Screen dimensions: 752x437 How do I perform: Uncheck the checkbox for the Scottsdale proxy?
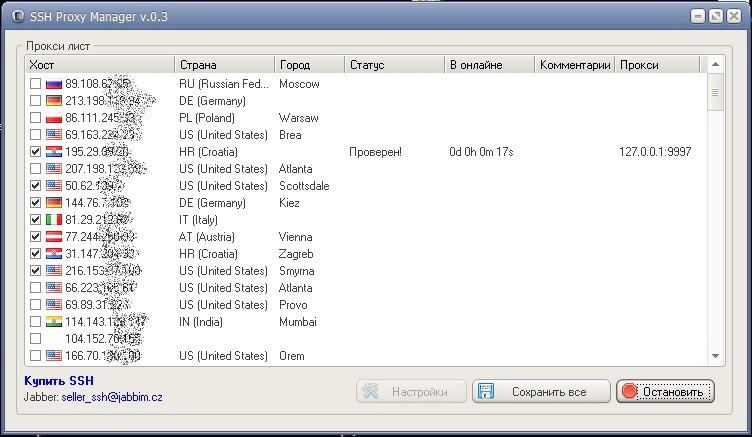pyautogui.click(x=36, y=186)
